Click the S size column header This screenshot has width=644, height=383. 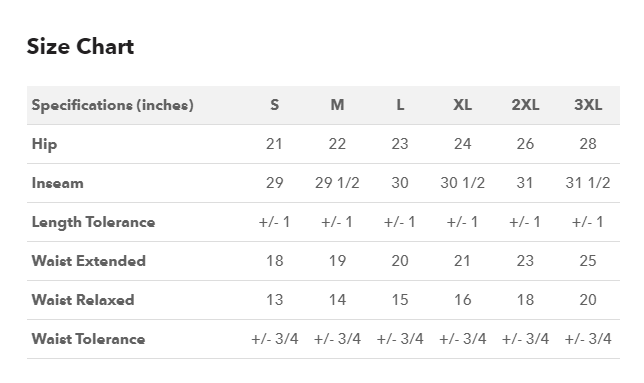pyautogui.click(x=274, y=105)
